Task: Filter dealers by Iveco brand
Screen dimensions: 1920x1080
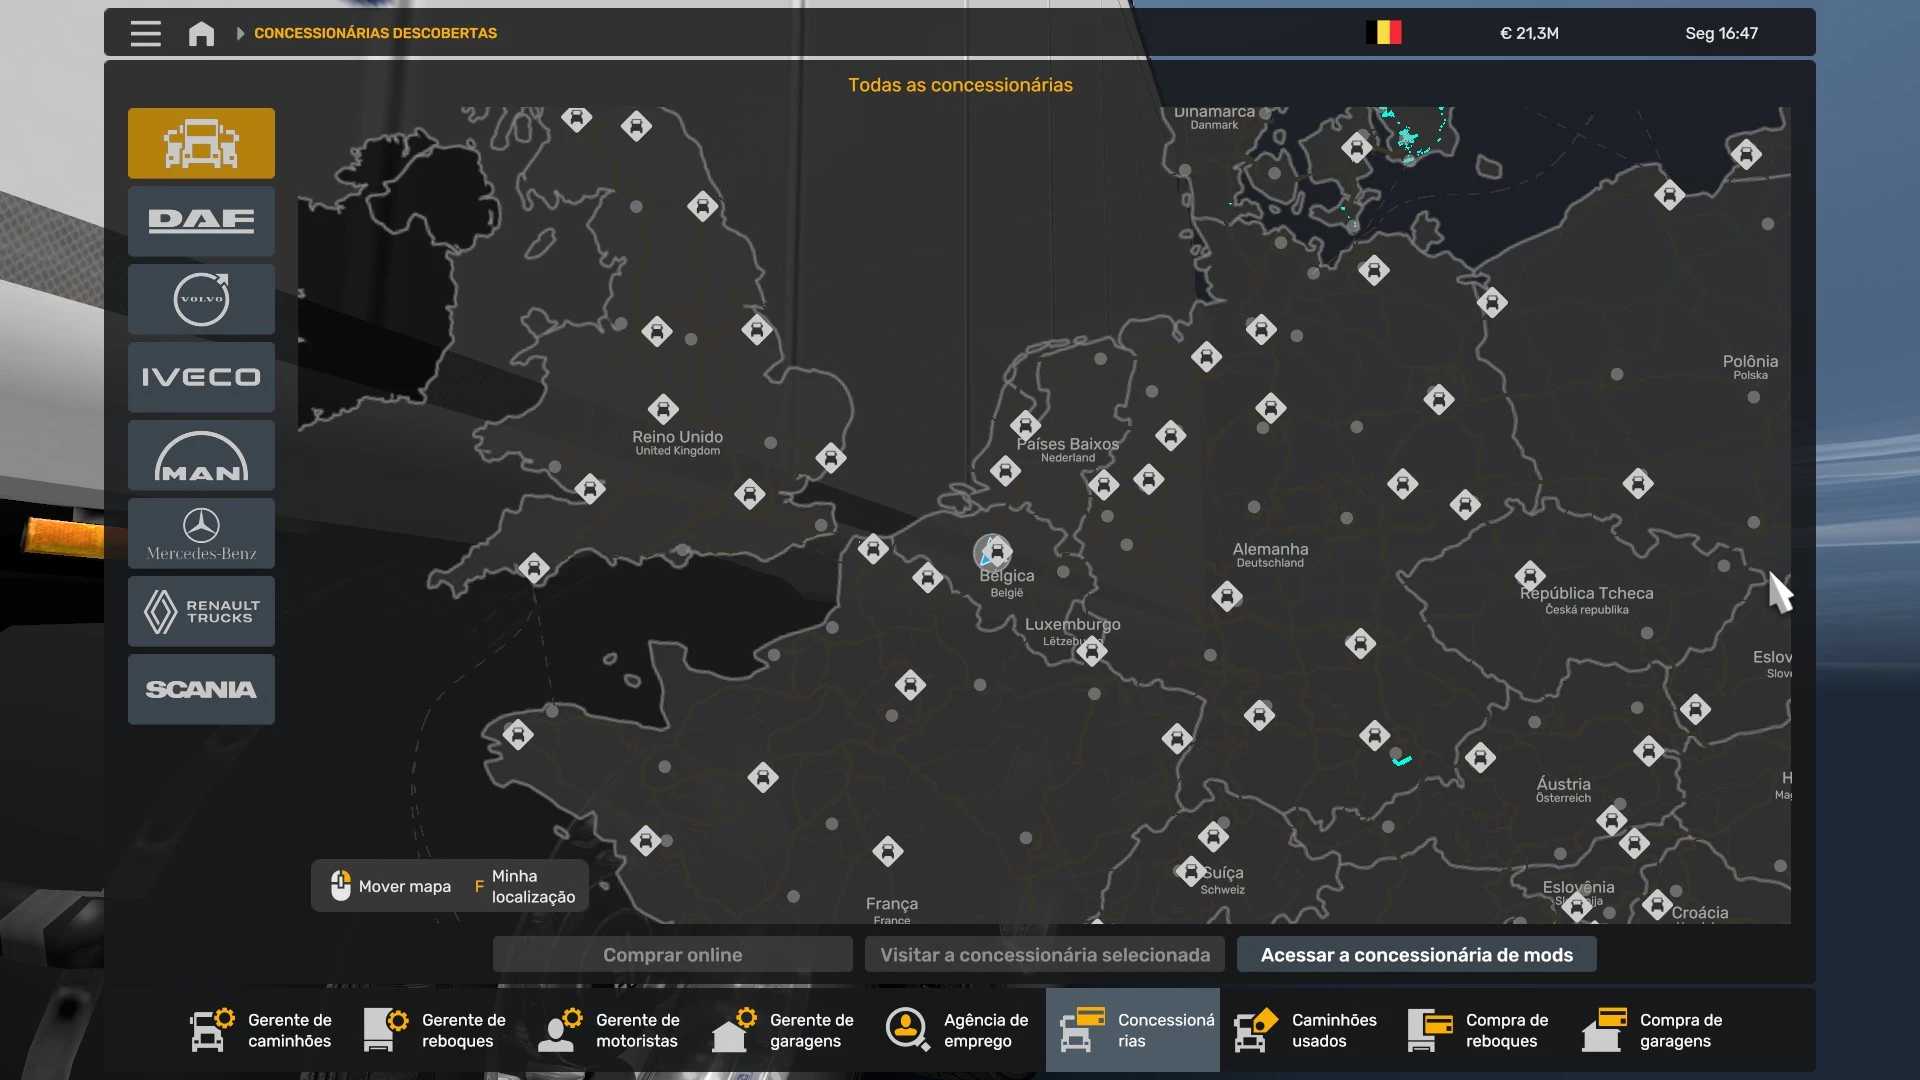Action: (x=201, y=377)
